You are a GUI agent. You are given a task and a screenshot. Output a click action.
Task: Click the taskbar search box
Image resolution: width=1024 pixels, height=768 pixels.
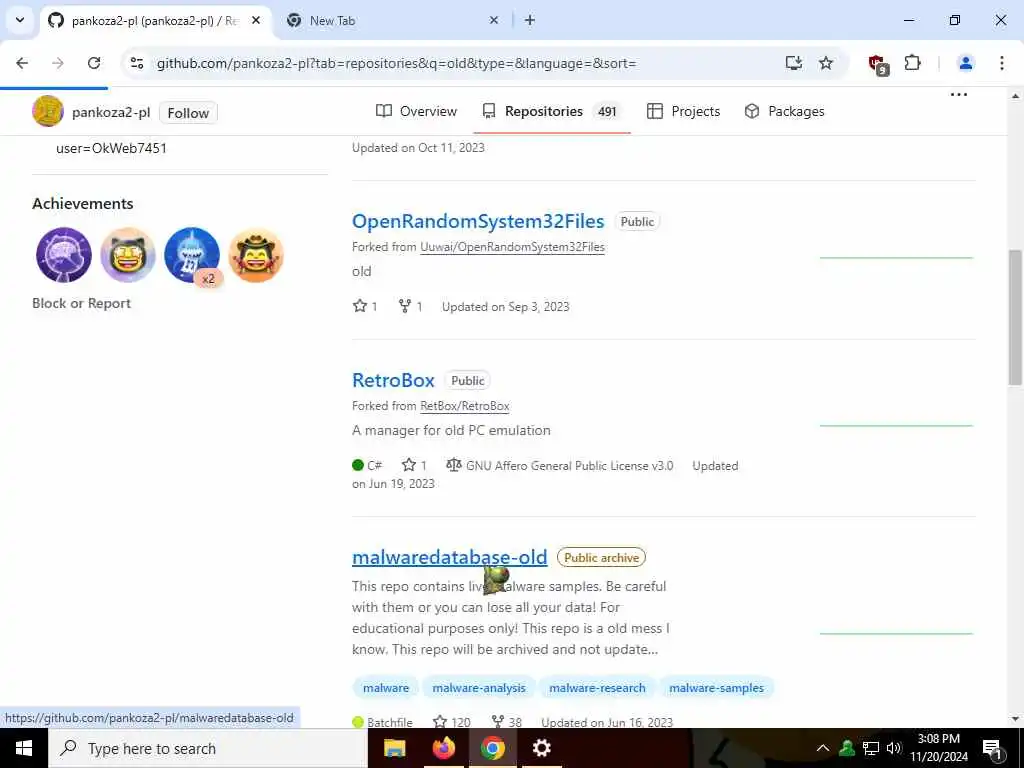click(x=208, y=748)
